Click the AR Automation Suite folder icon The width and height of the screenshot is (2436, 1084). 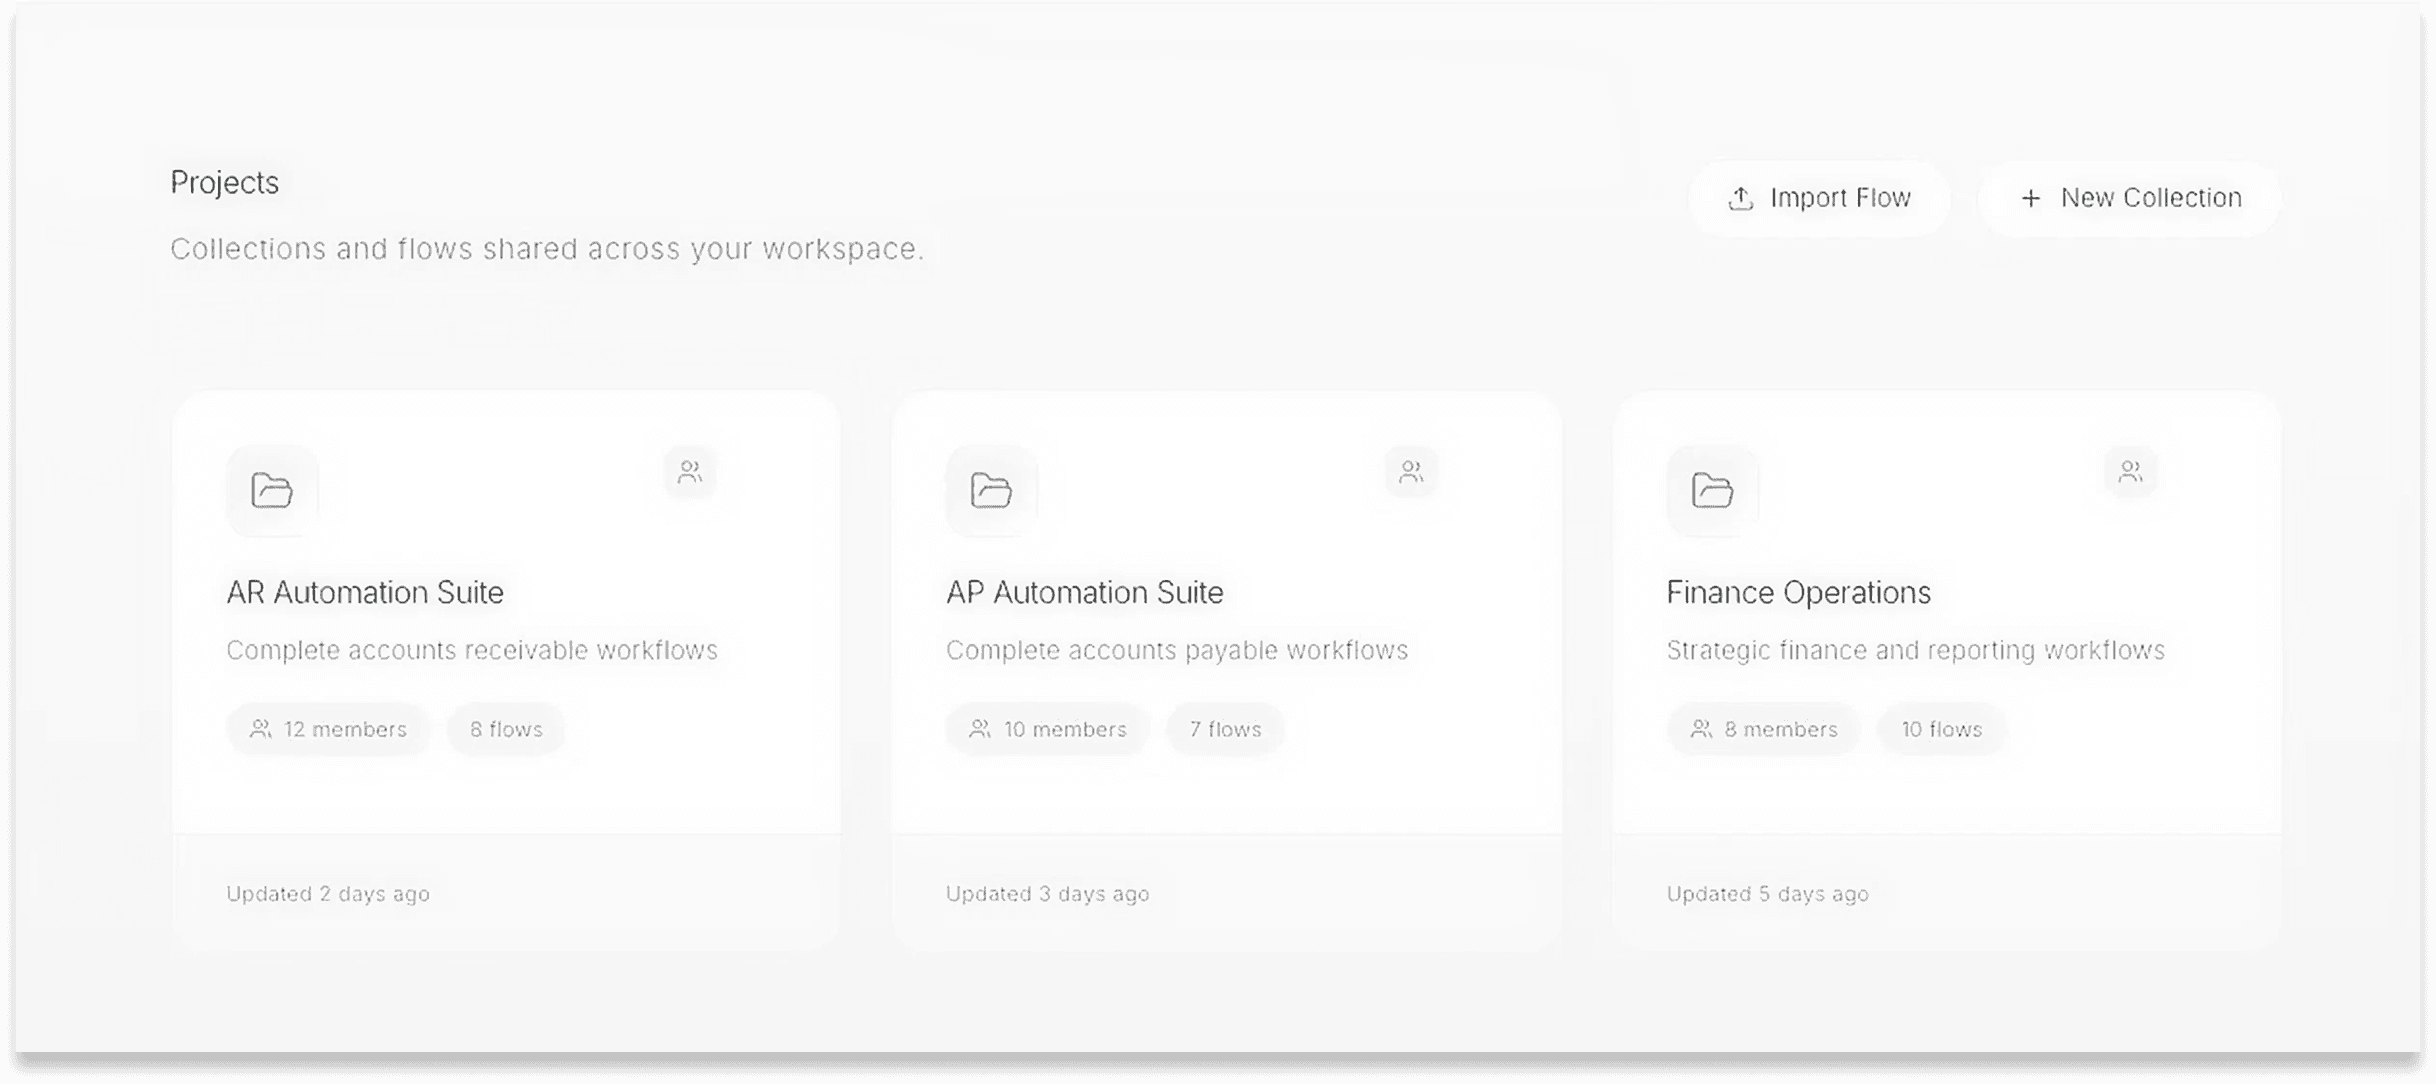point(272,490)
